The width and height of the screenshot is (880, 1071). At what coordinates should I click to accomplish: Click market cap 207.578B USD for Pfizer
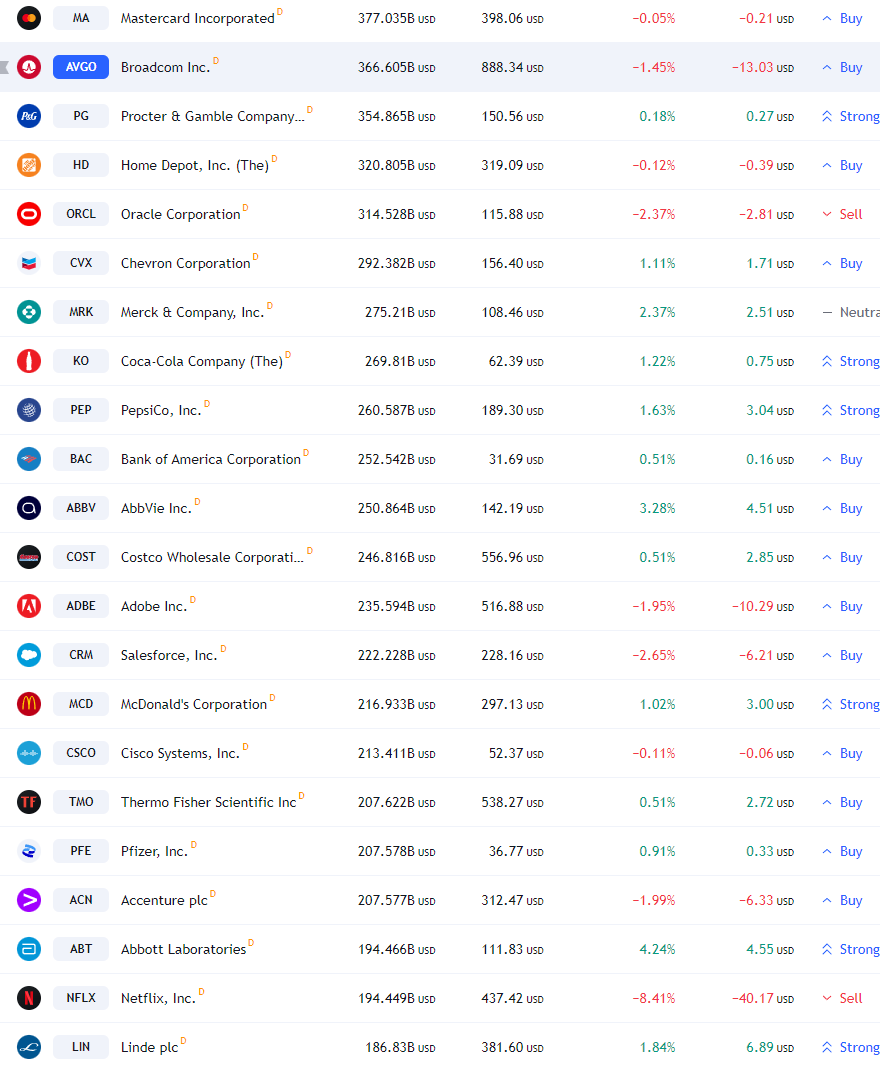[396, 851]
